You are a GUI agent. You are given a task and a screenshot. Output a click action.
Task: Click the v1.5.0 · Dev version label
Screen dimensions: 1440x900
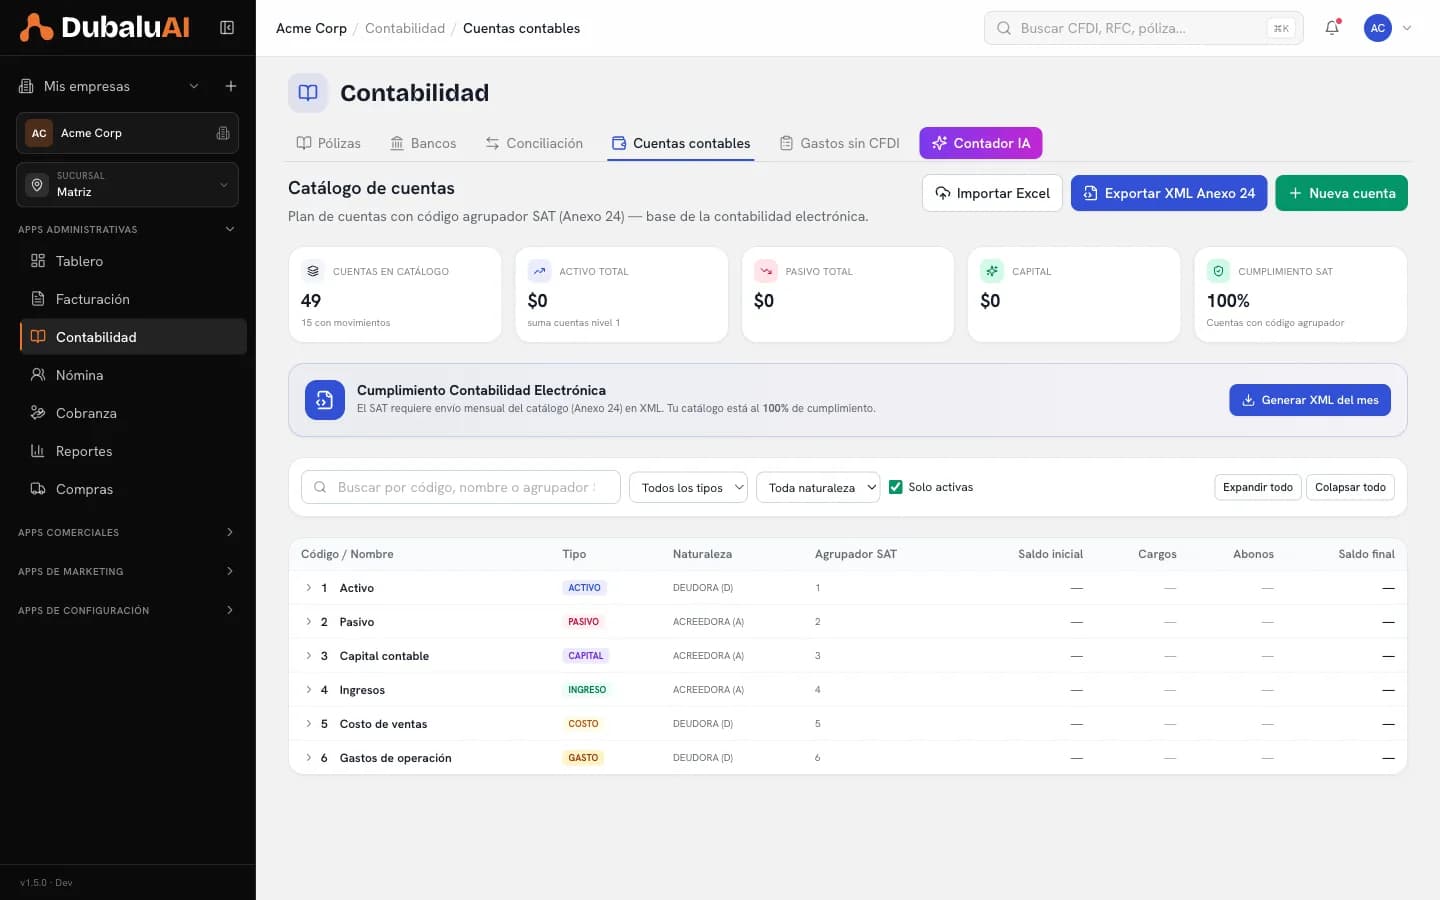click(46, 883)
